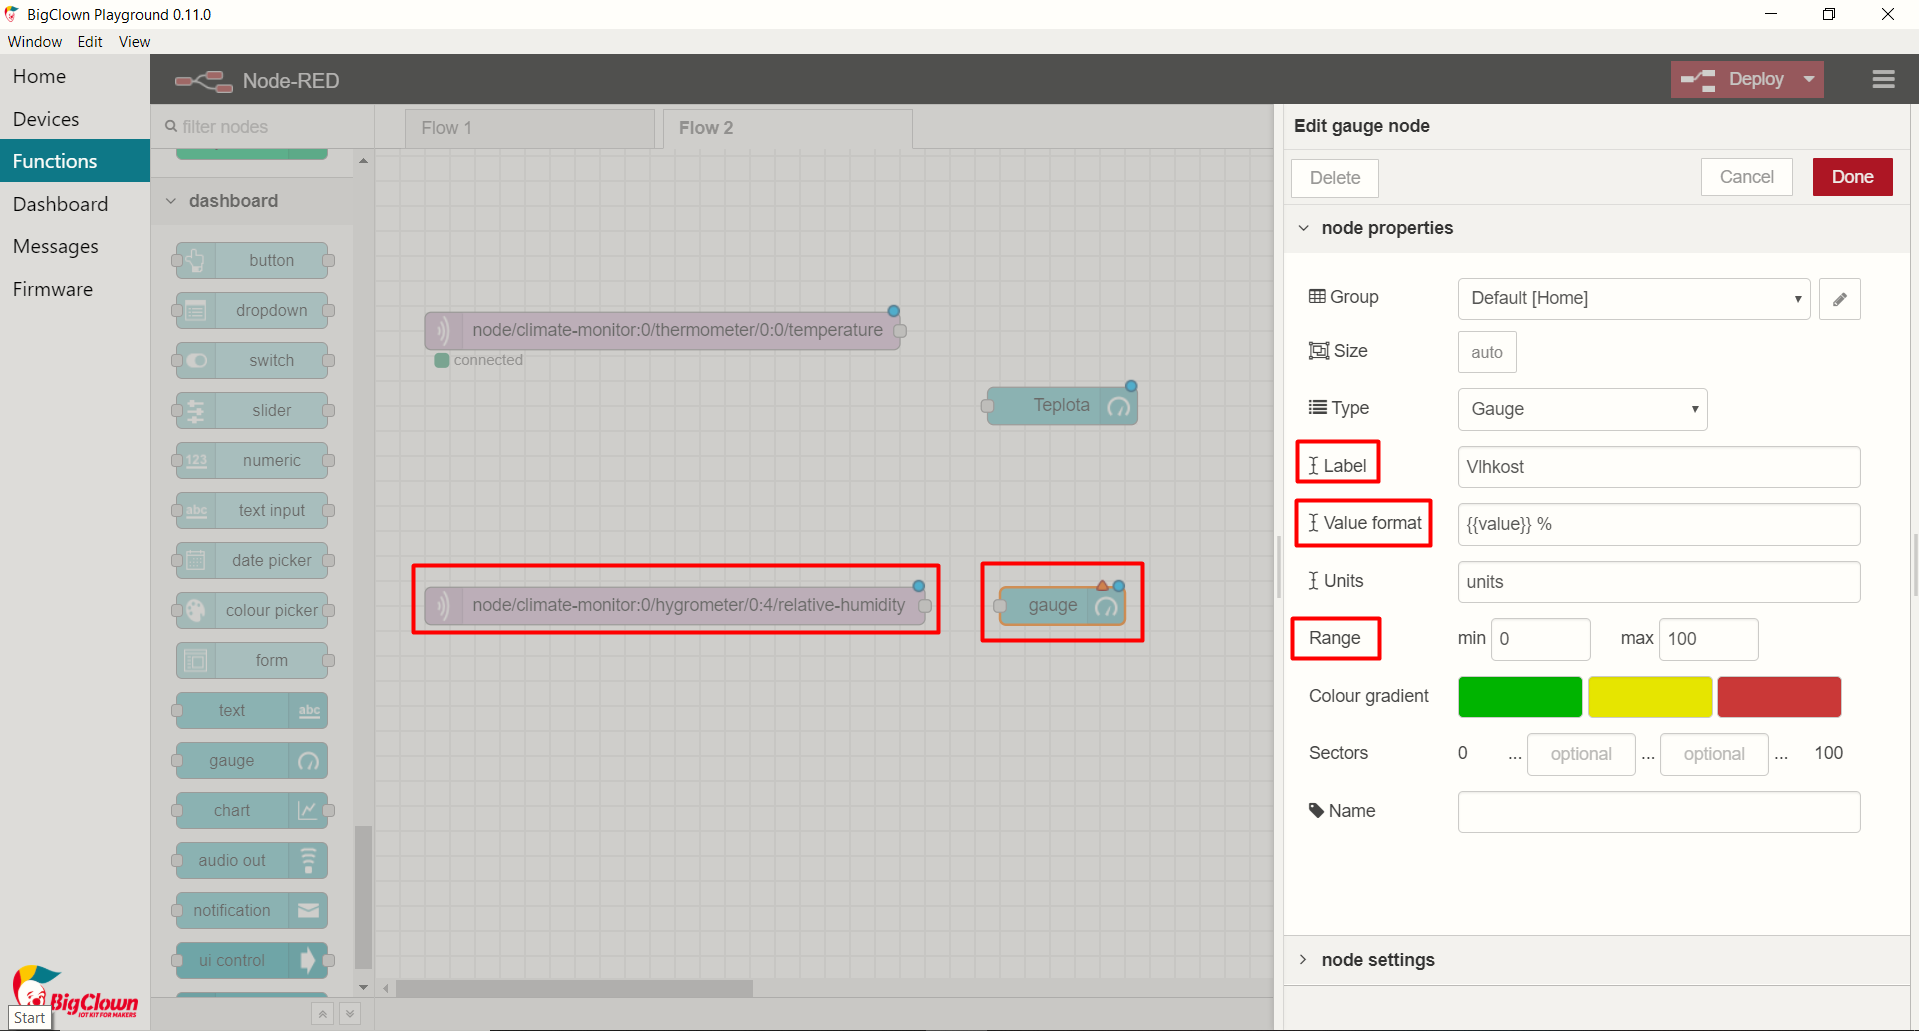
Task: Switch to the Flow 2 tab
Action: pyautogui.click(x=788, y=128)
